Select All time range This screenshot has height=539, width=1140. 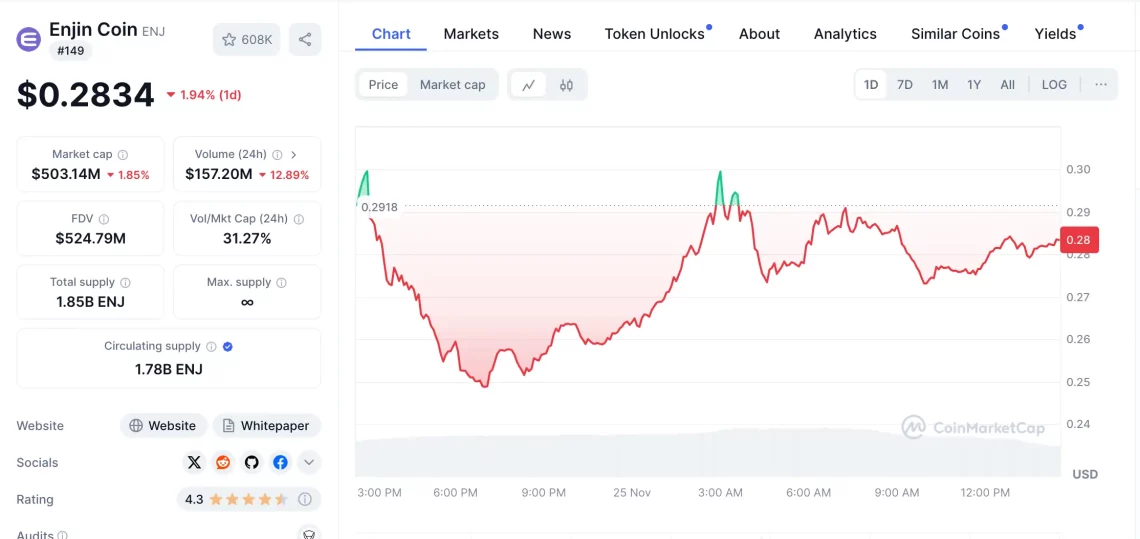pyautogui.click(x=1008, y=84)
